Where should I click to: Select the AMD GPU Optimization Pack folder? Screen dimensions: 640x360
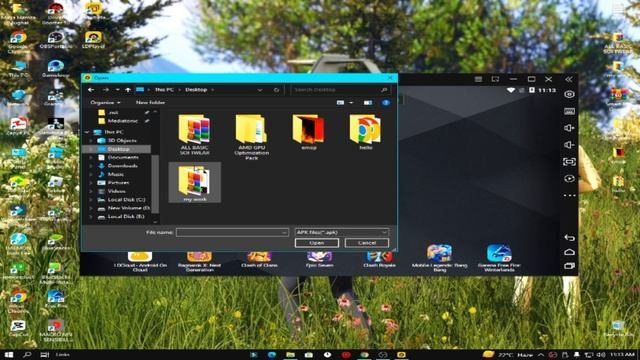tap(251, 137)
